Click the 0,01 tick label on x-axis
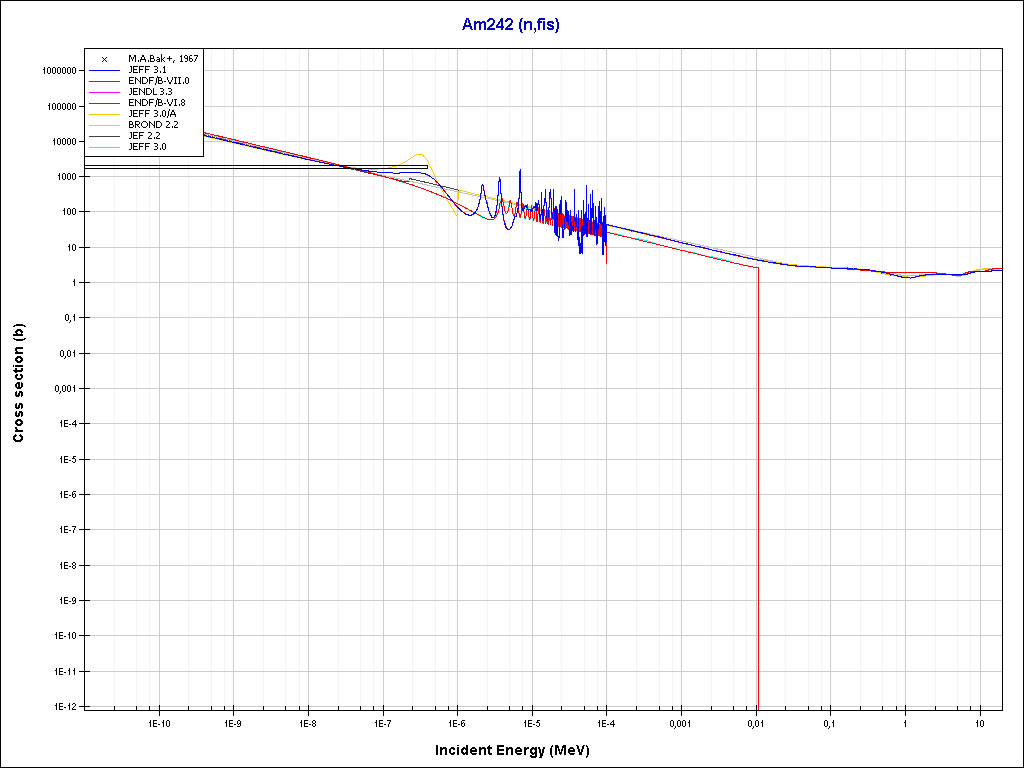 click(x=755, y=722)
